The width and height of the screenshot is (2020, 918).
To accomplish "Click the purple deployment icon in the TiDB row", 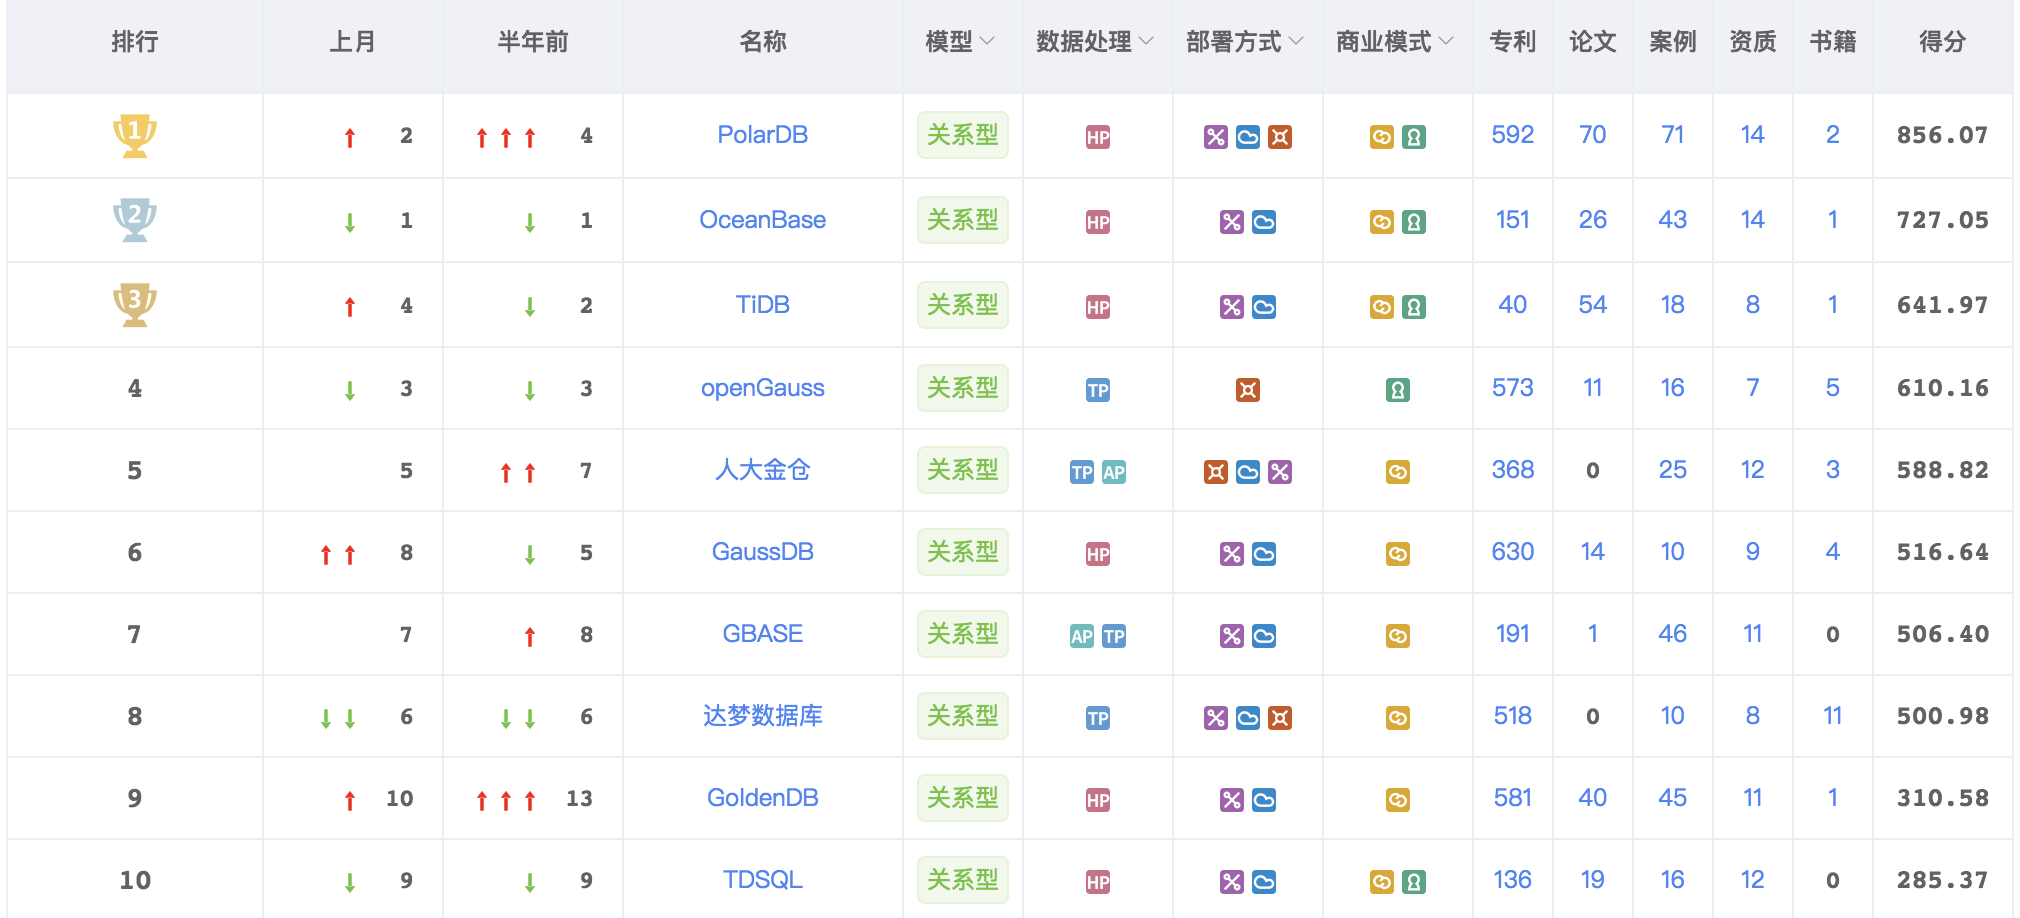I will point(1231,307).
